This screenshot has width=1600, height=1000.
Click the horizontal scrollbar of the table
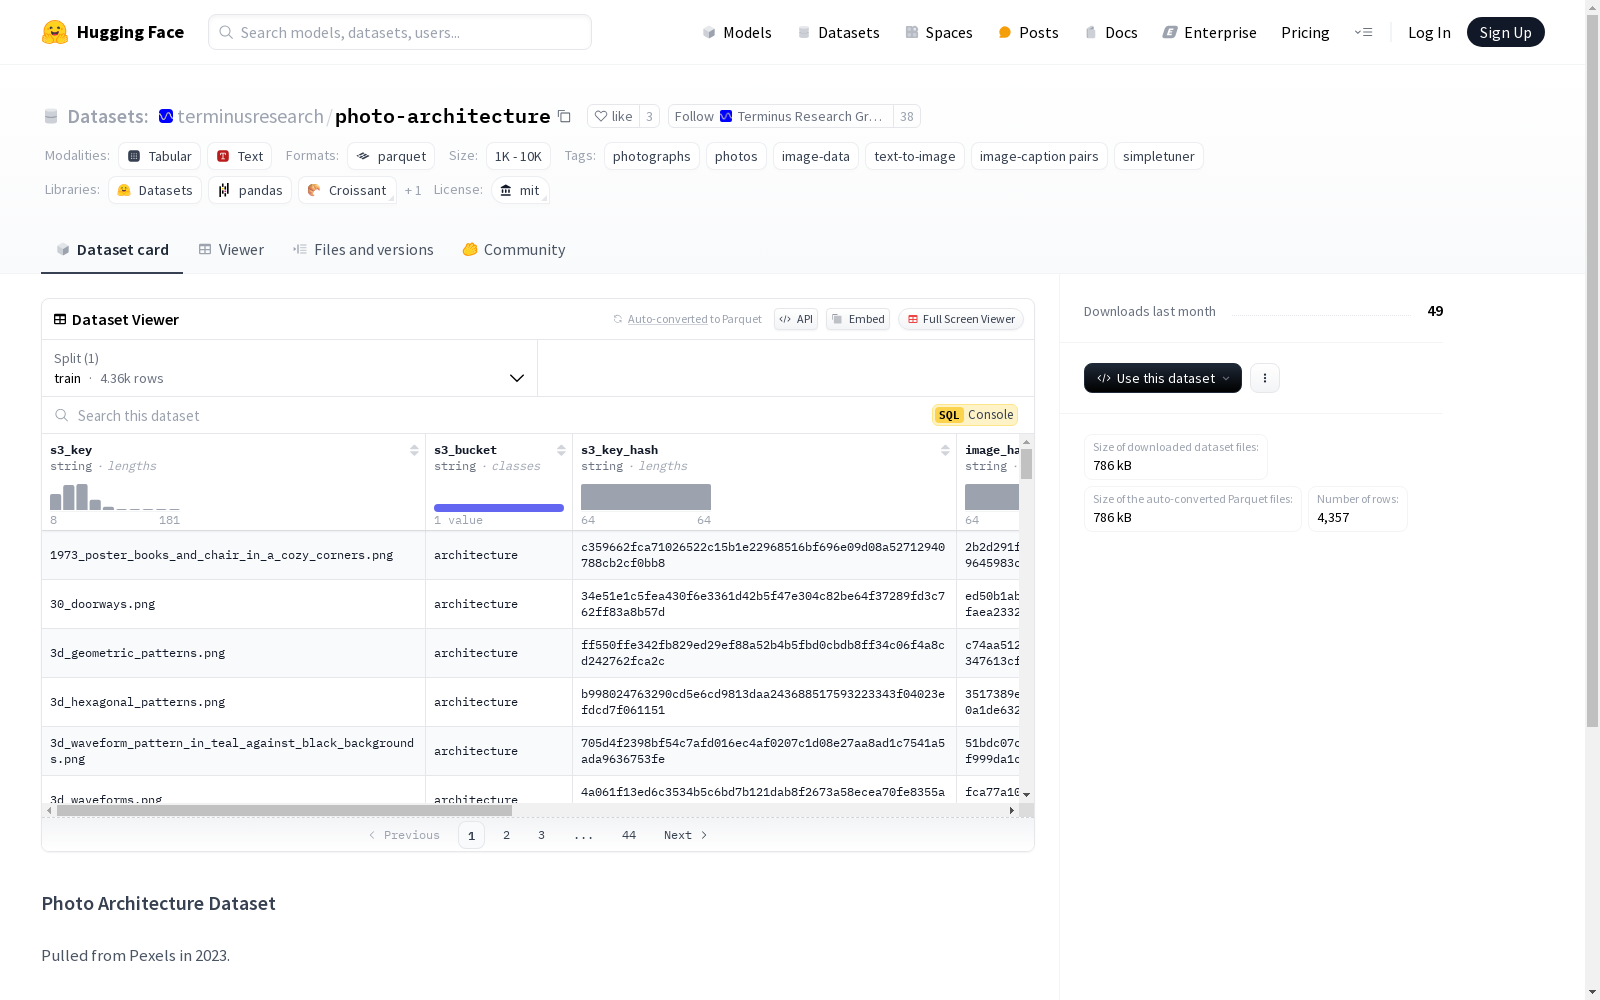(284, 811)
